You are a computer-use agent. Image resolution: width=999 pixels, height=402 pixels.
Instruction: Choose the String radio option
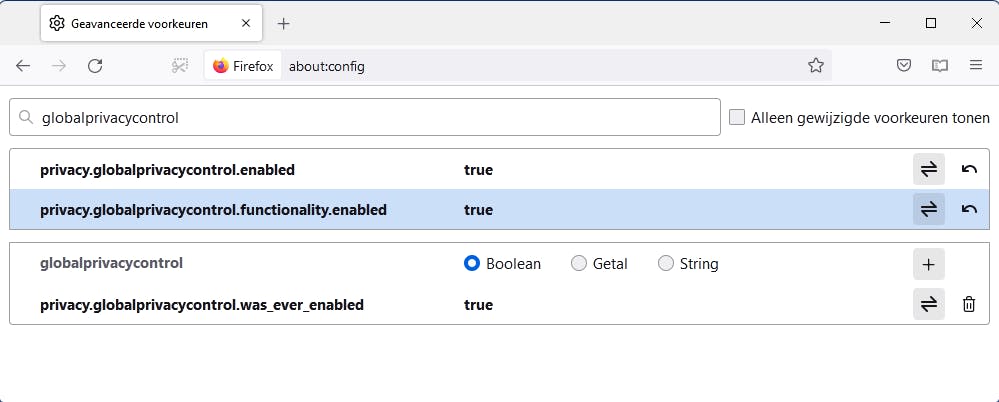[666, 264]
